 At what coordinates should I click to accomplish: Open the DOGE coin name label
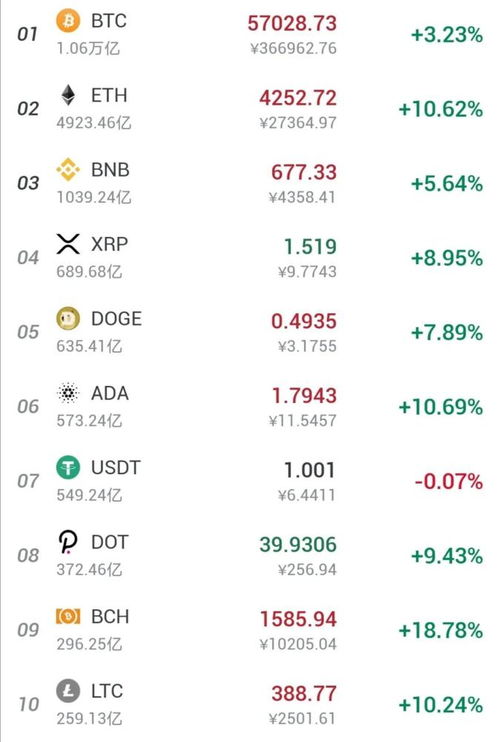(x=116, y=318)
